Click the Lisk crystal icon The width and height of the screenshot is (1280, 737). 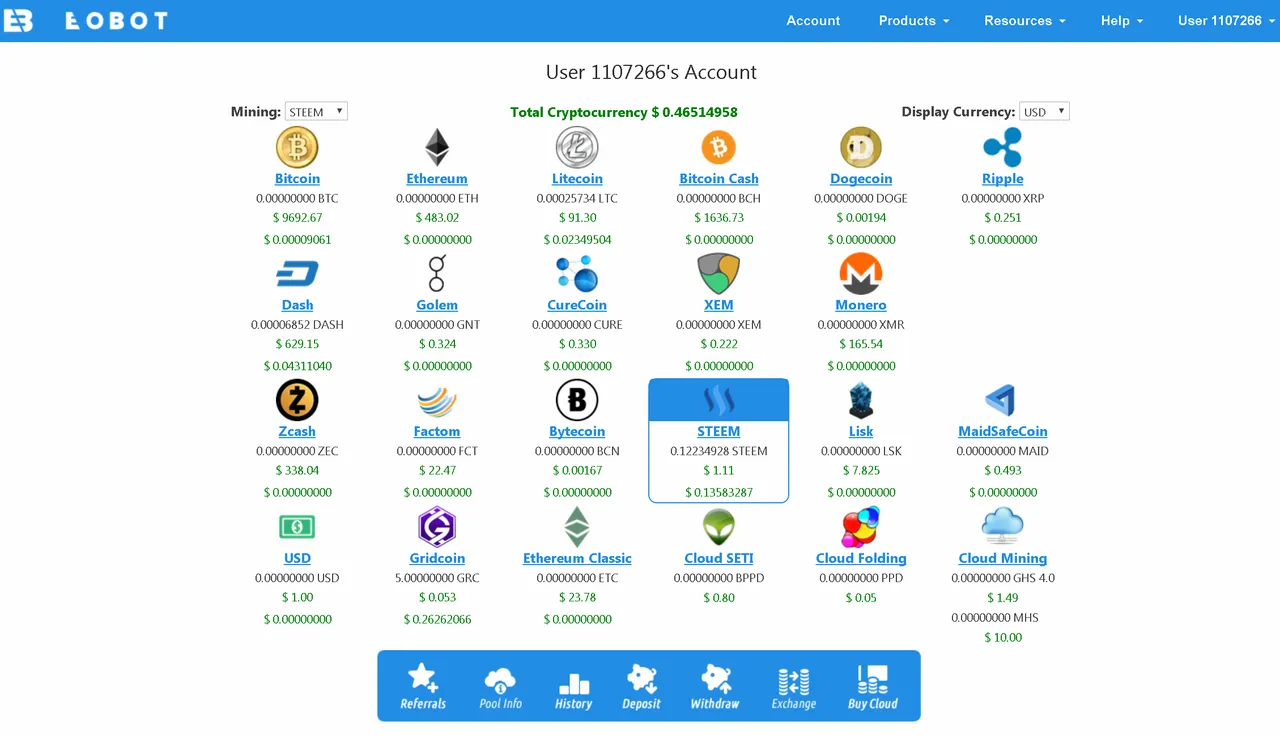(x=861, y=401)
